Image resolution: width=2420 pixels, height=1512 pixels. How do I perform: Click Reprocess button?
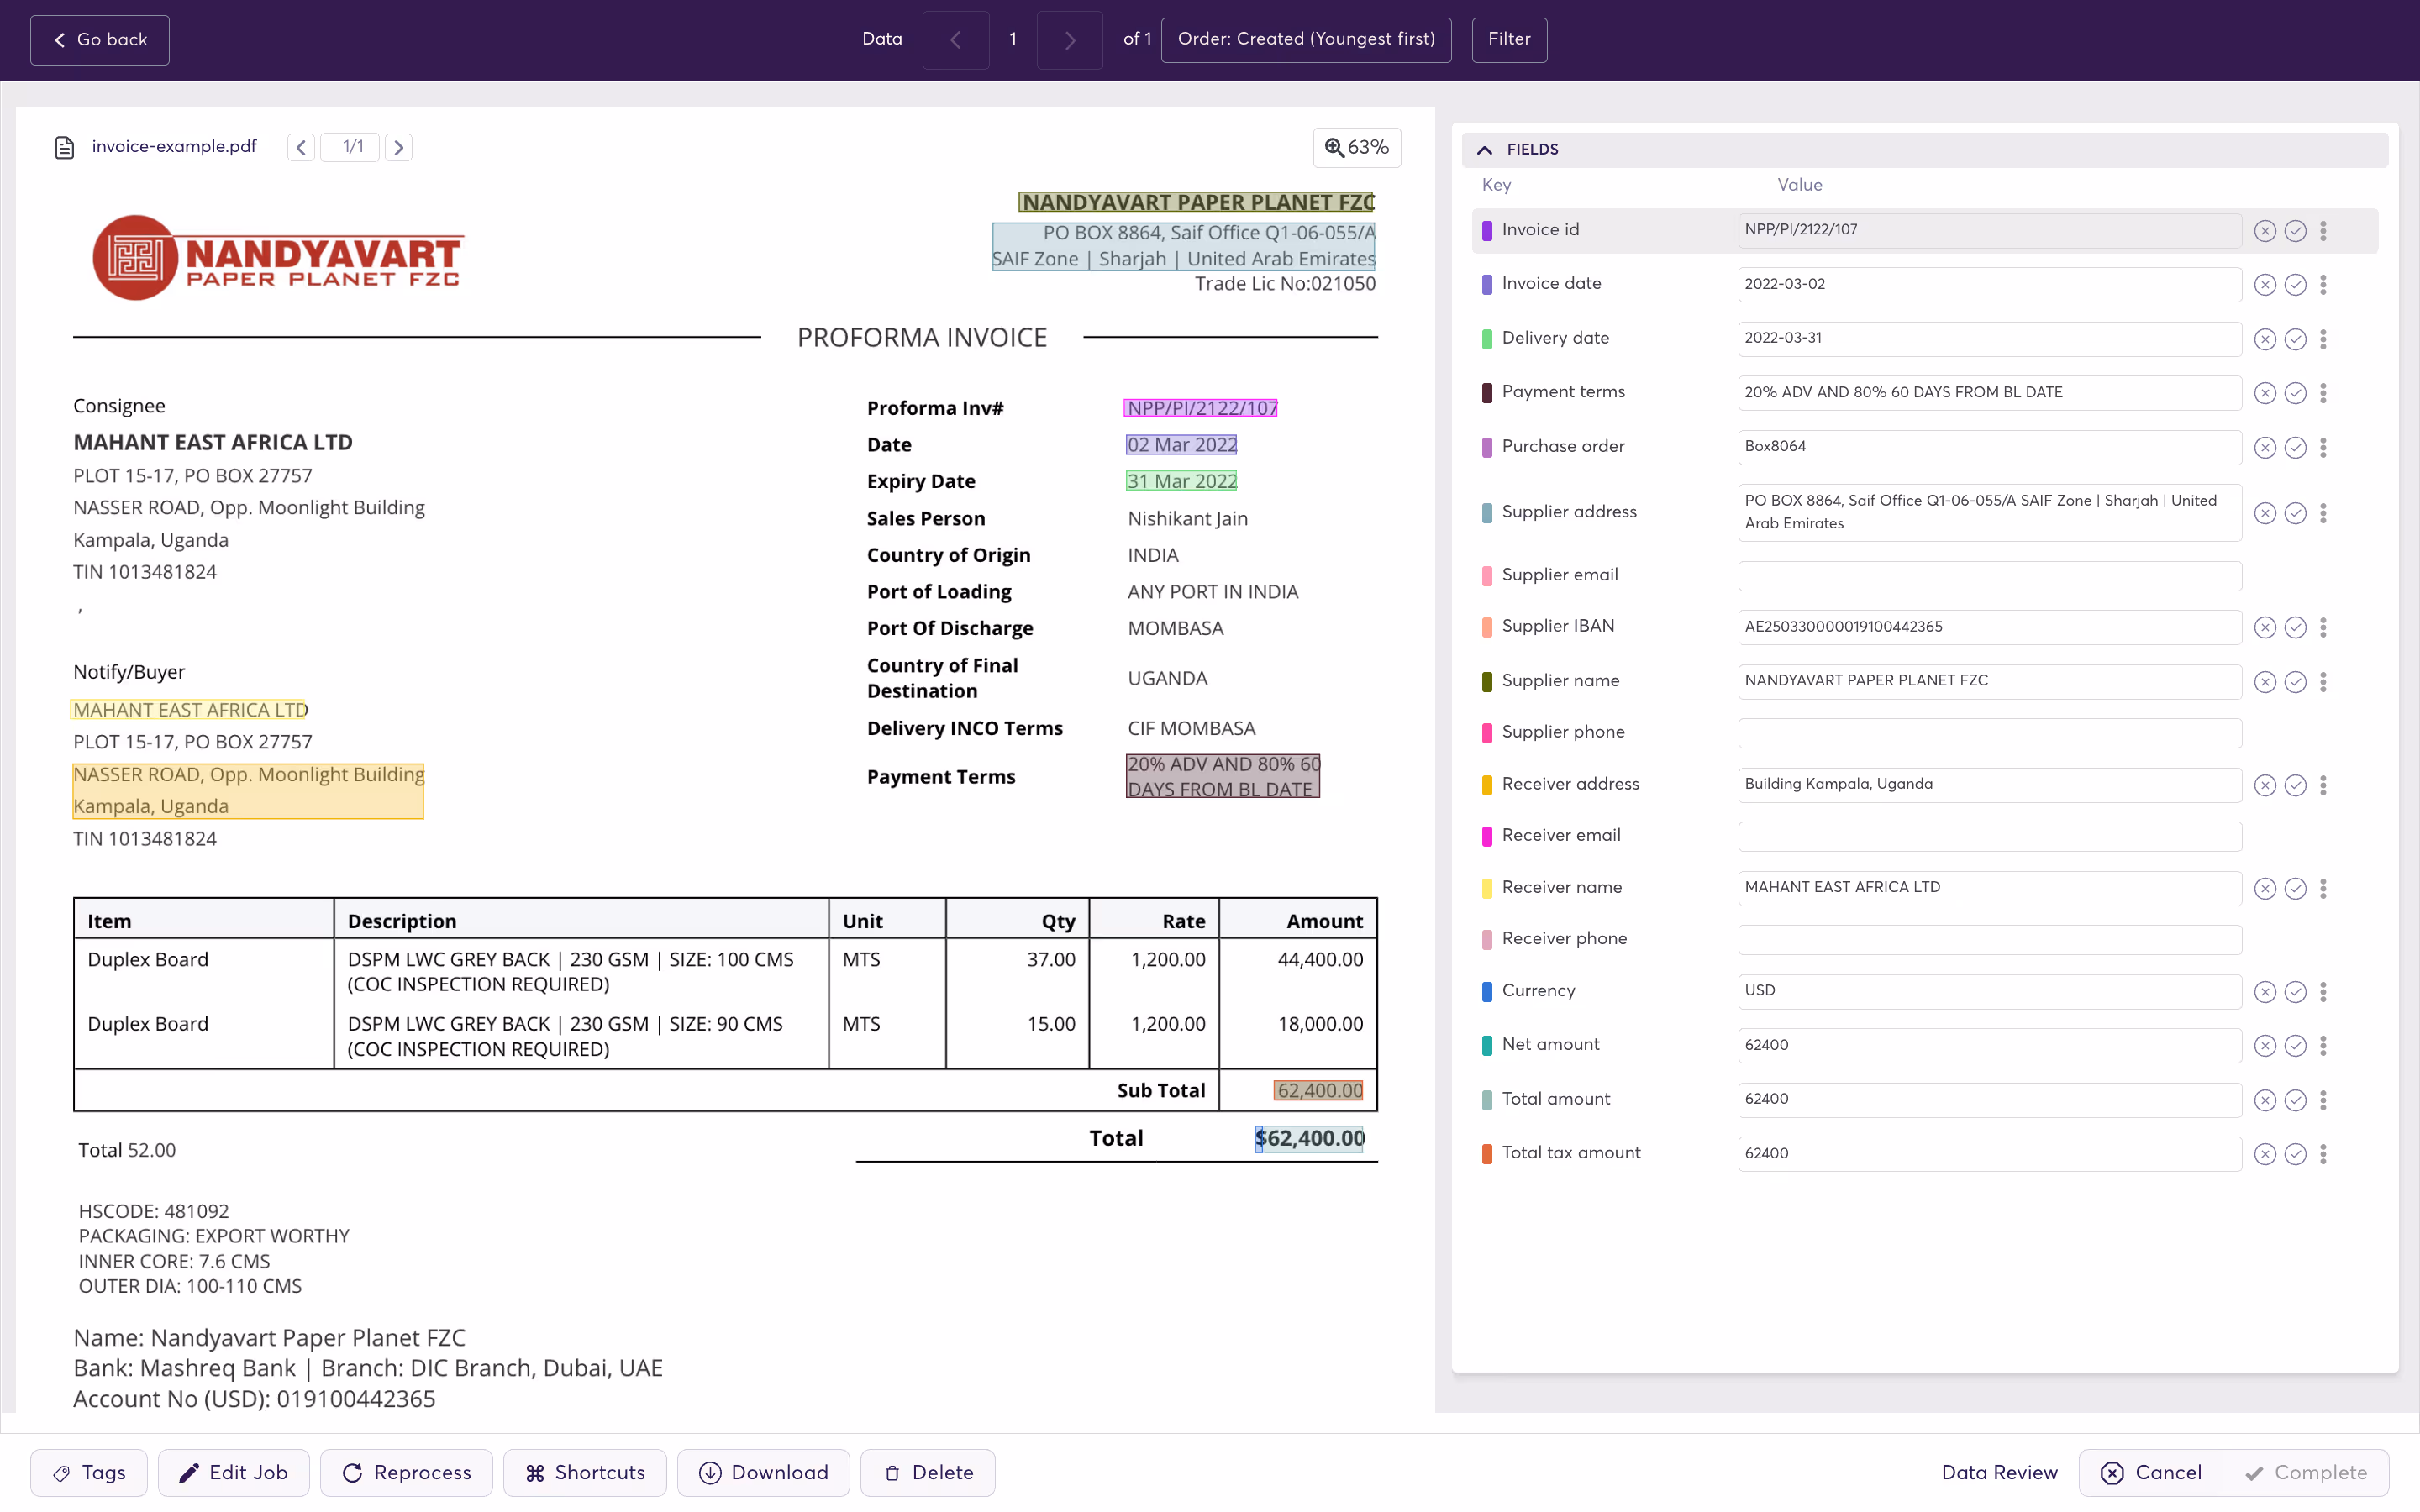pyautogui.click(x=406, y=1472)
